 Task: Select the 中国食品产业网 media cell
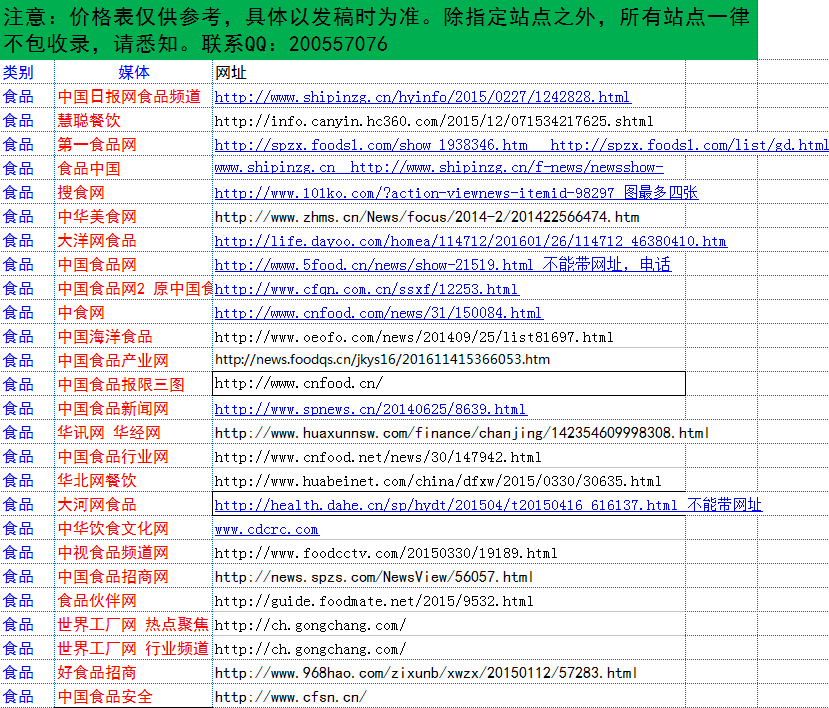click(x=133, y=361)
